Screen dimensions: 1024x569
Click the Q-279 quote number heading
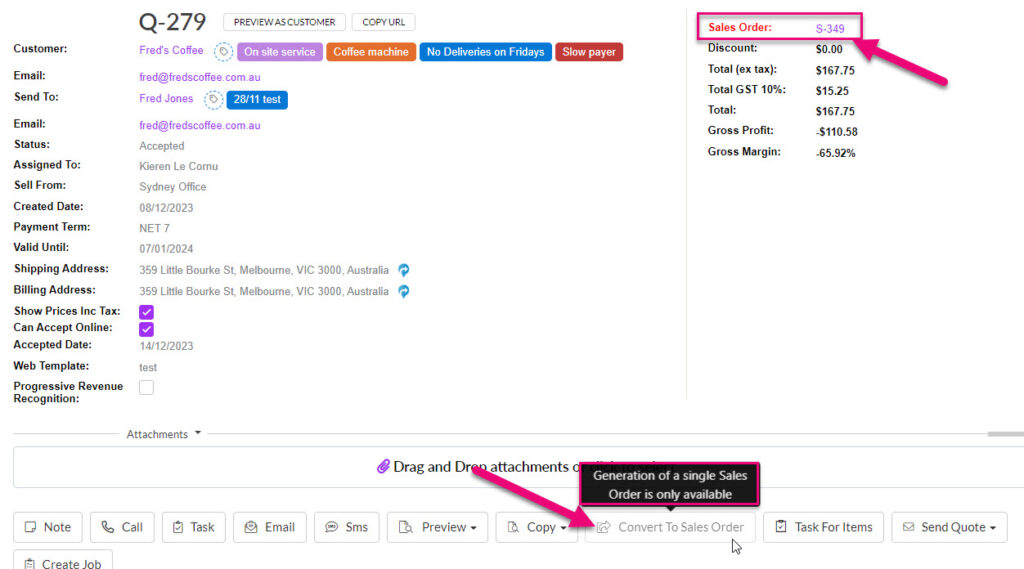click(x=172, y=22)
